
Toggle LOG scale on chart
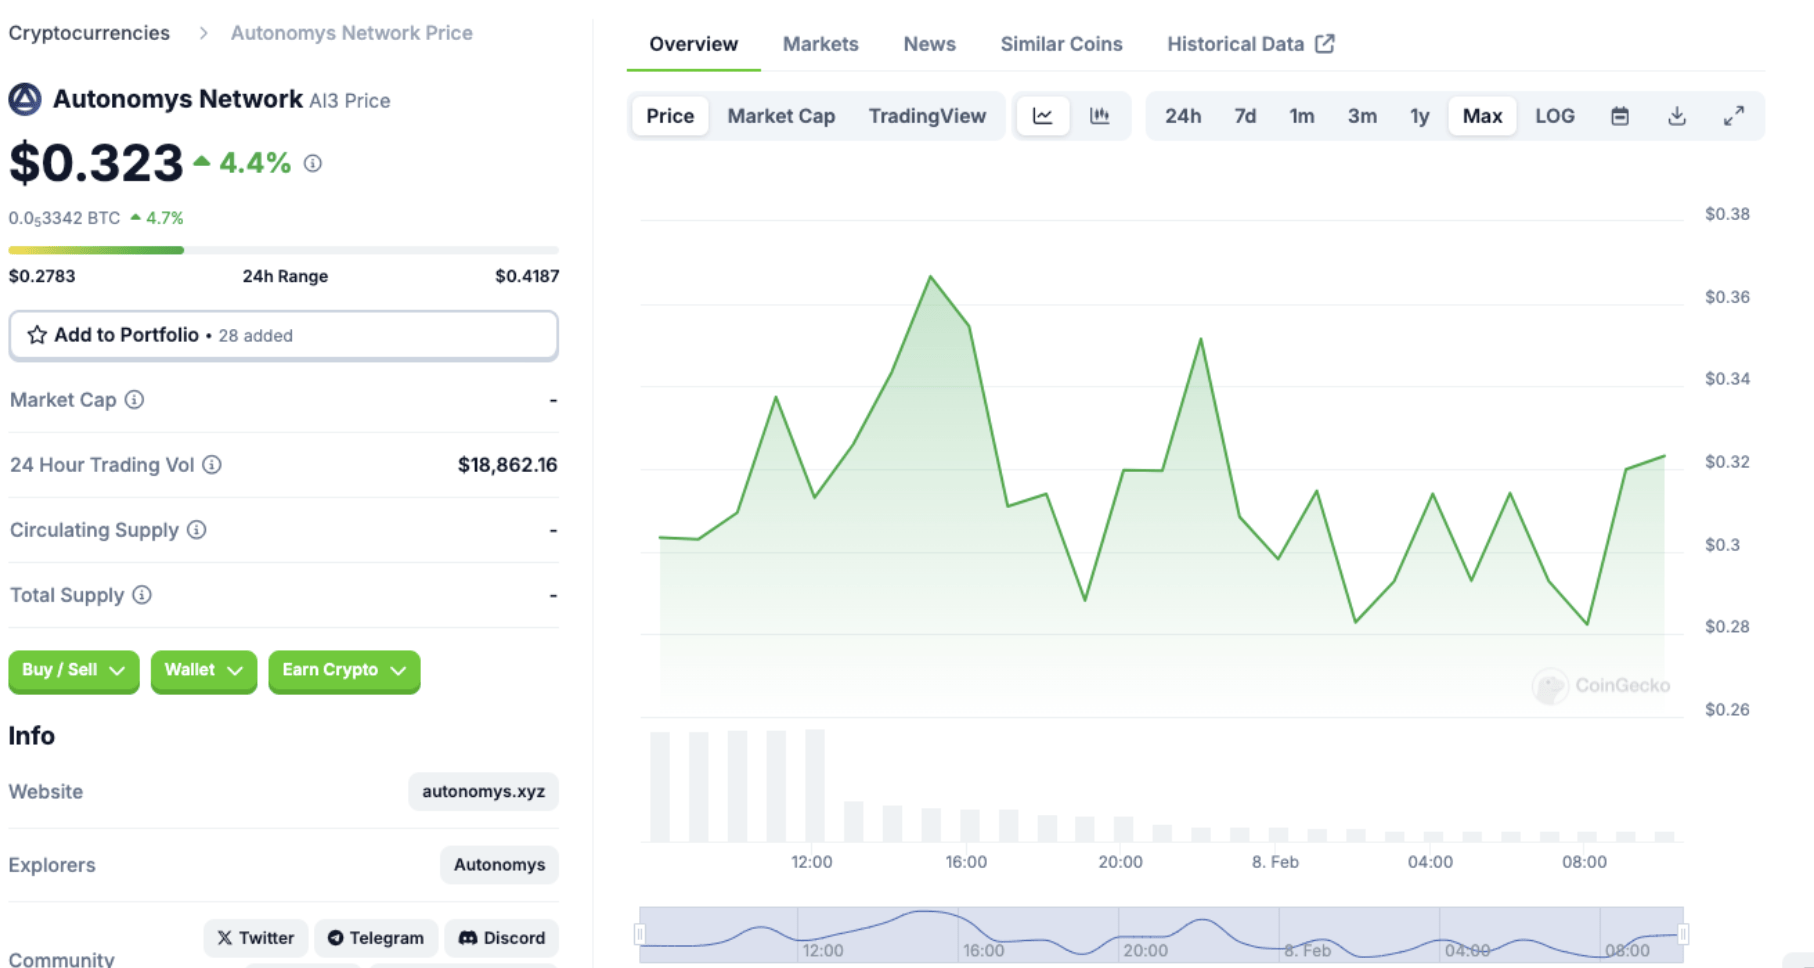pos(1555,116)
